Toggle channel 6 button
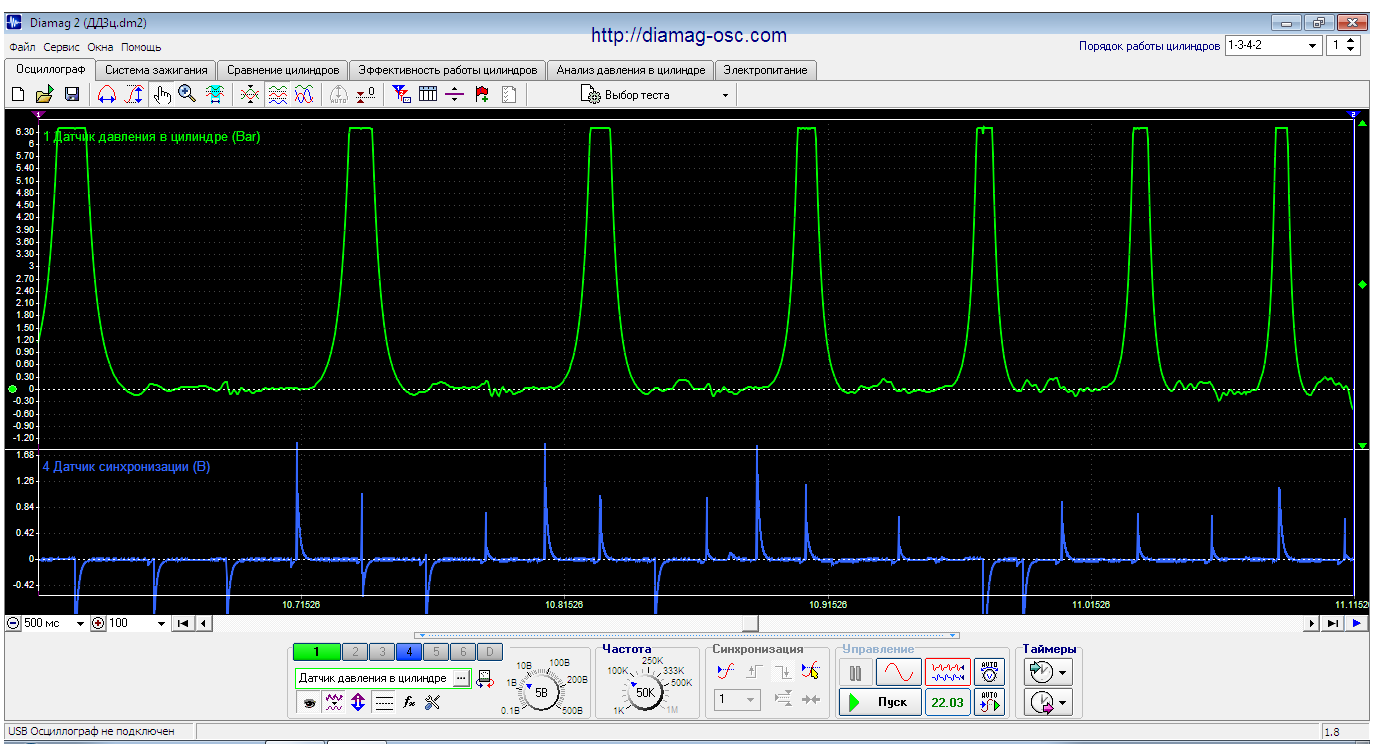The width and height of the screenshot is (1382, 744). click(x=462, y=652)
